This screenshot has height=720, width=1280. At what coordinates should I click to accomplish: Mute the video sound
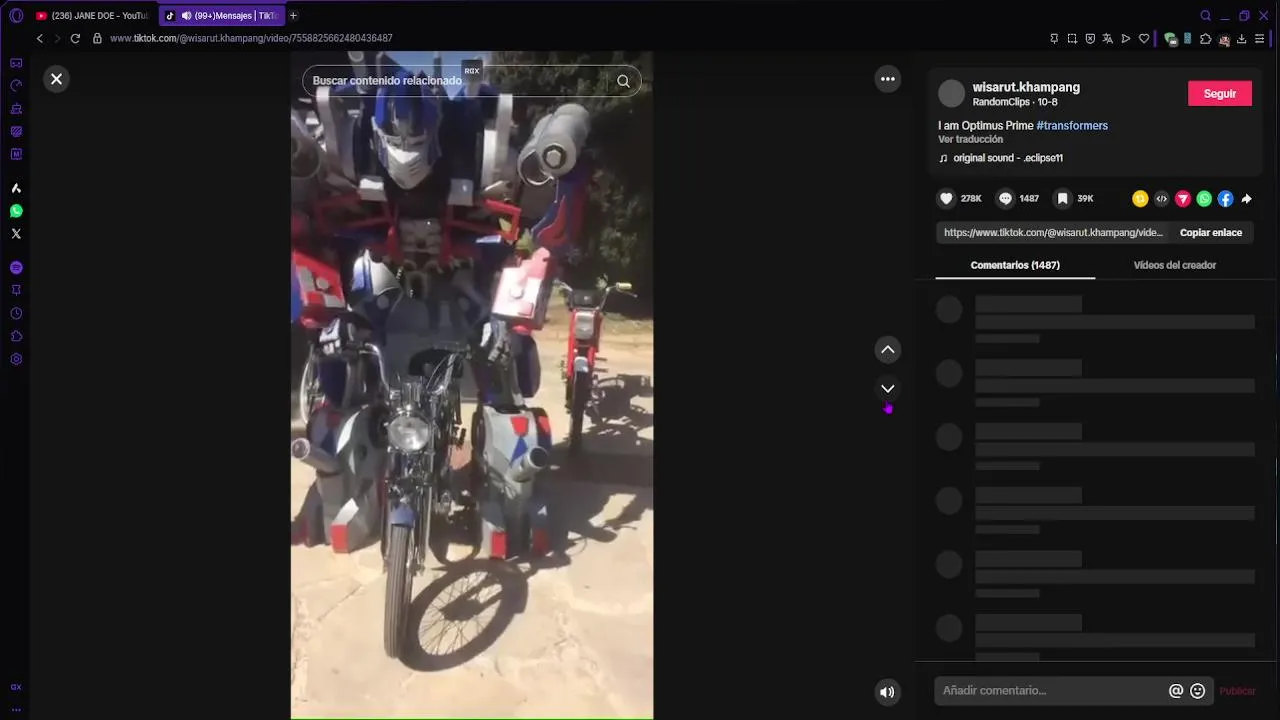887,691
